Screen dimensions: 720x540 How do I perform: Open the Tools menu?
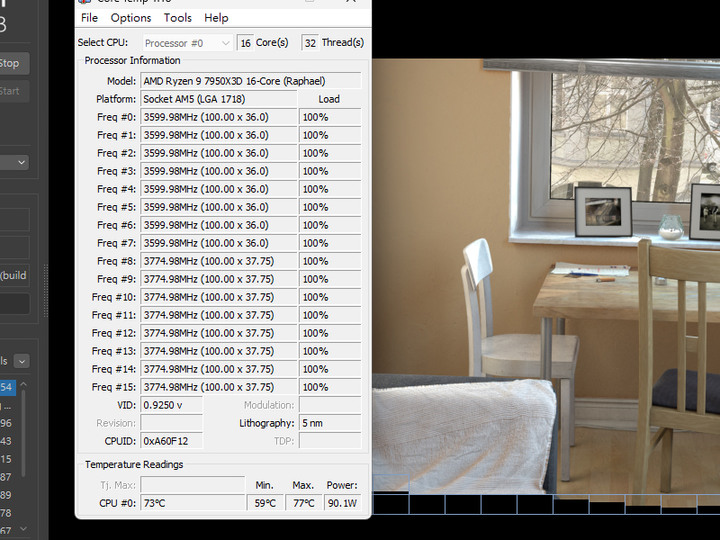[178, 18]
